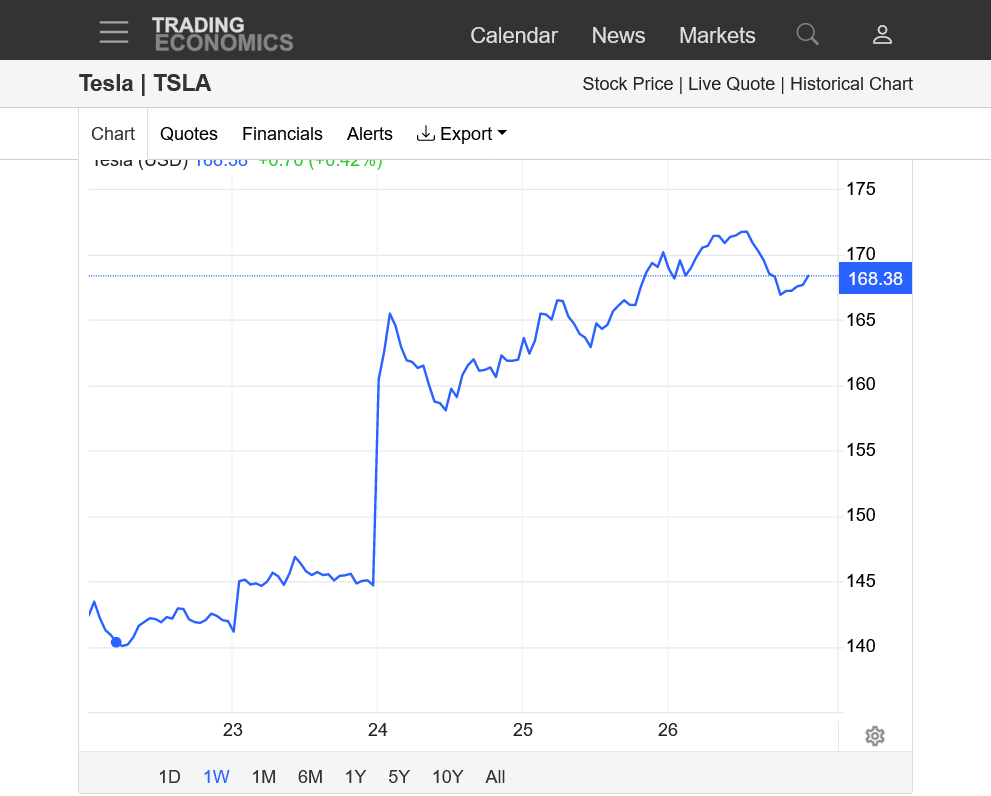Switch to the Quotes tab
This screenshot has height=796, width=991.
(189, 134)
